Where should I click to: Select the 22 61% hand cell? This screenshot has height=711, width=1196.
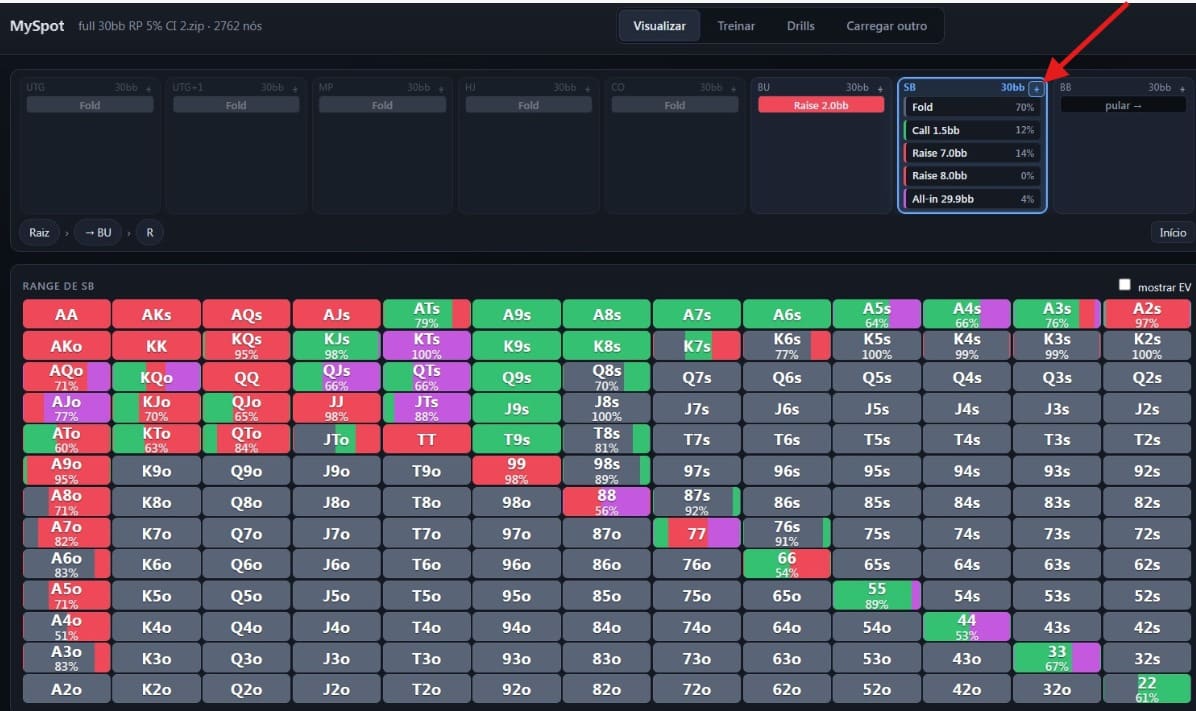tap(1146, 689)
